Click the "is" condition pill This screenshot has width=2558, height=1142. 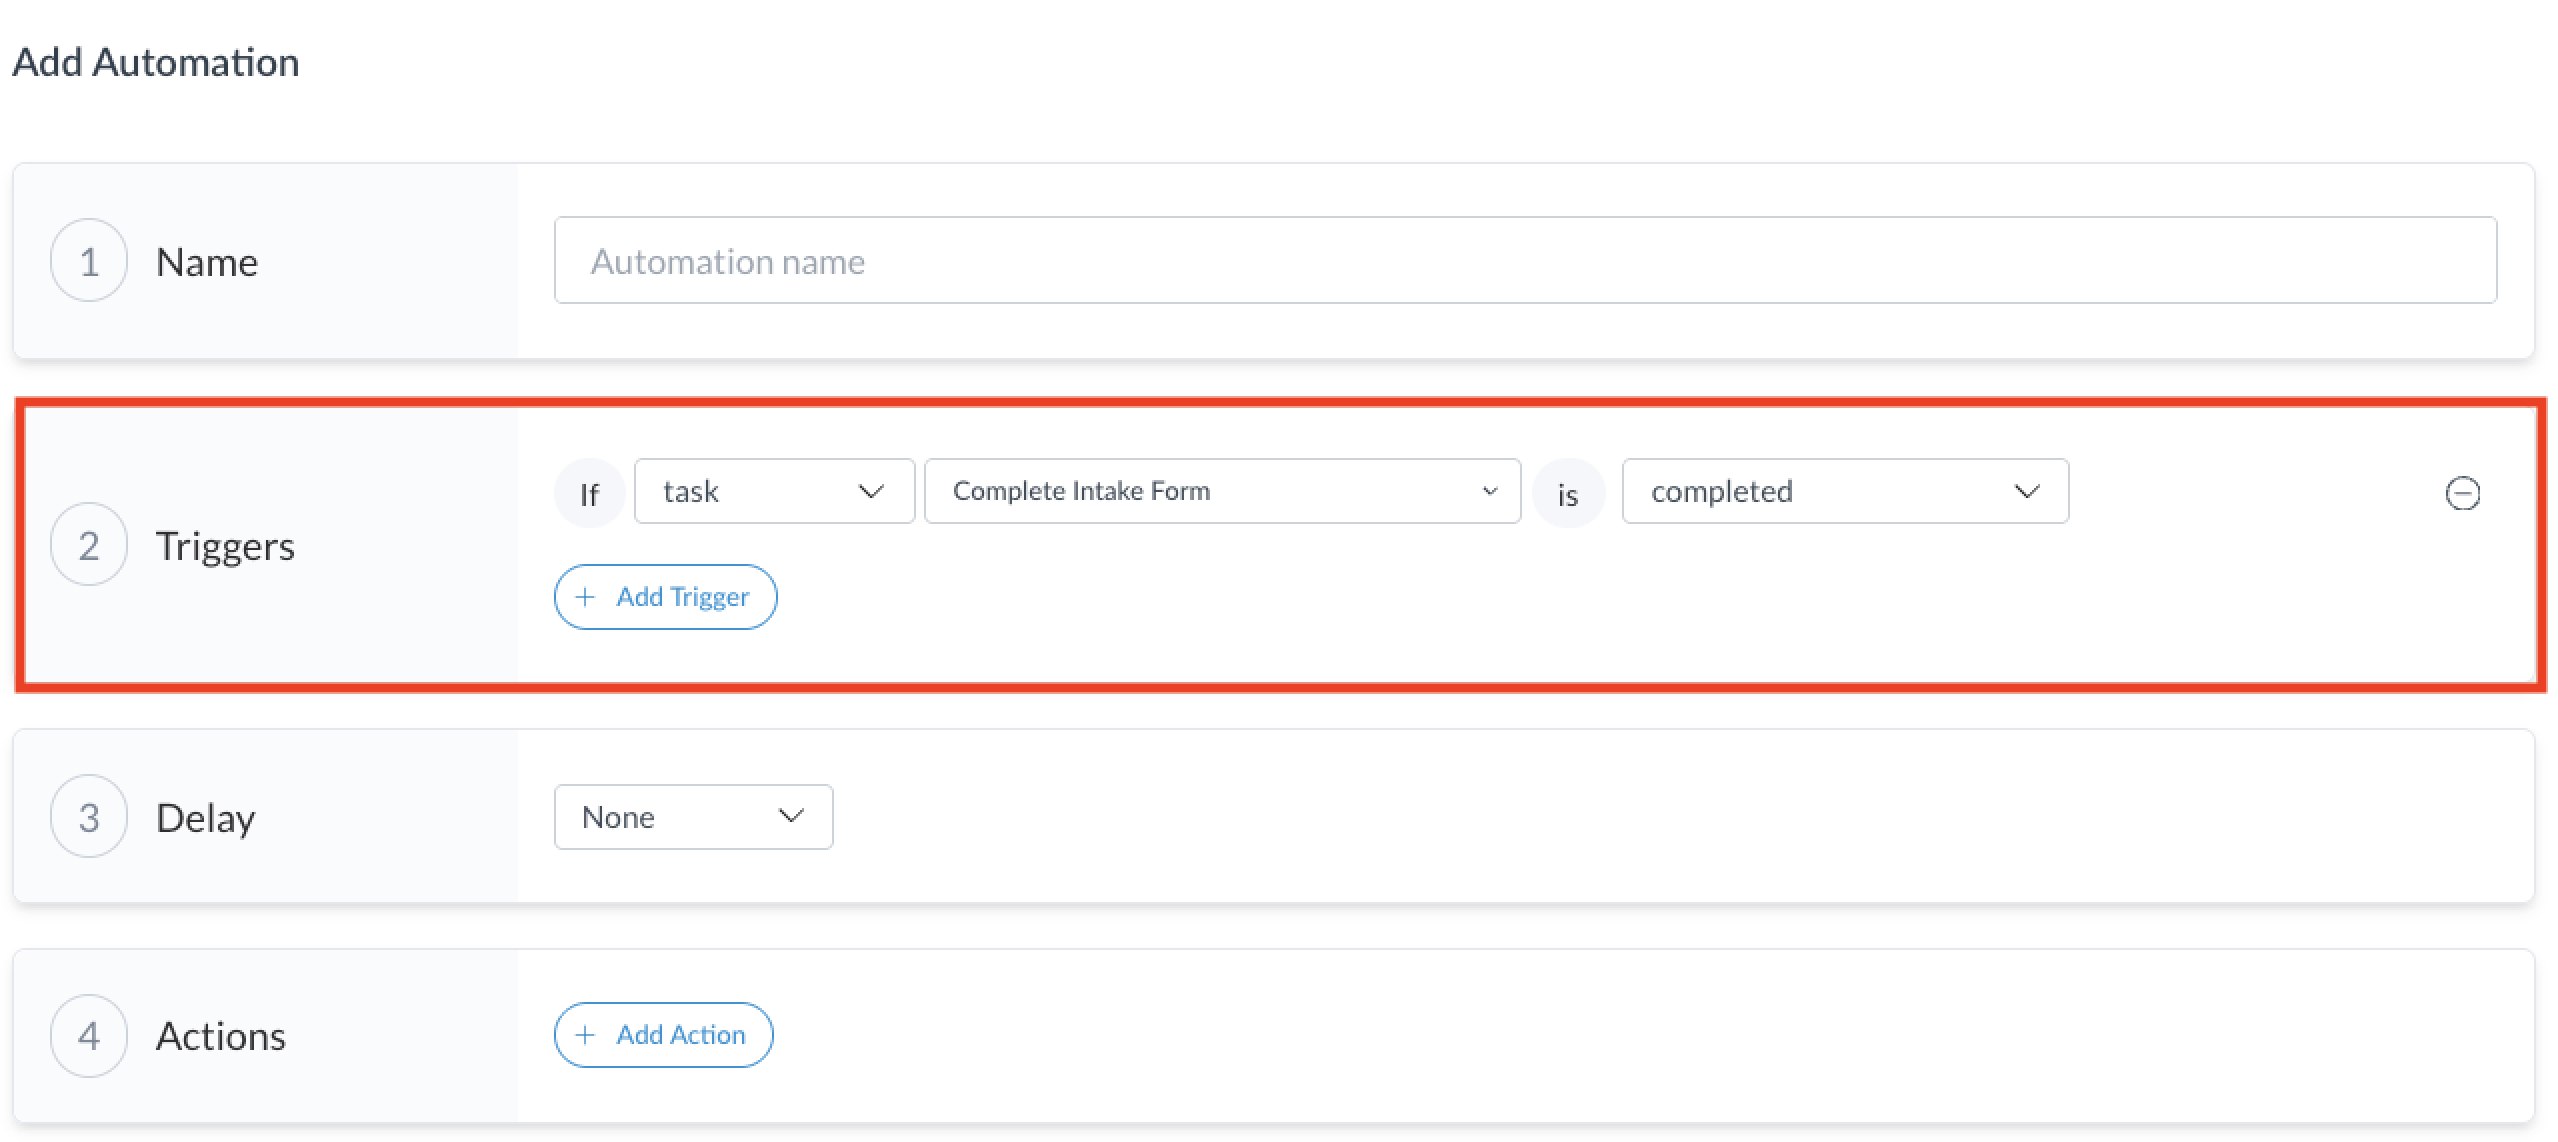click(1567, 493)
